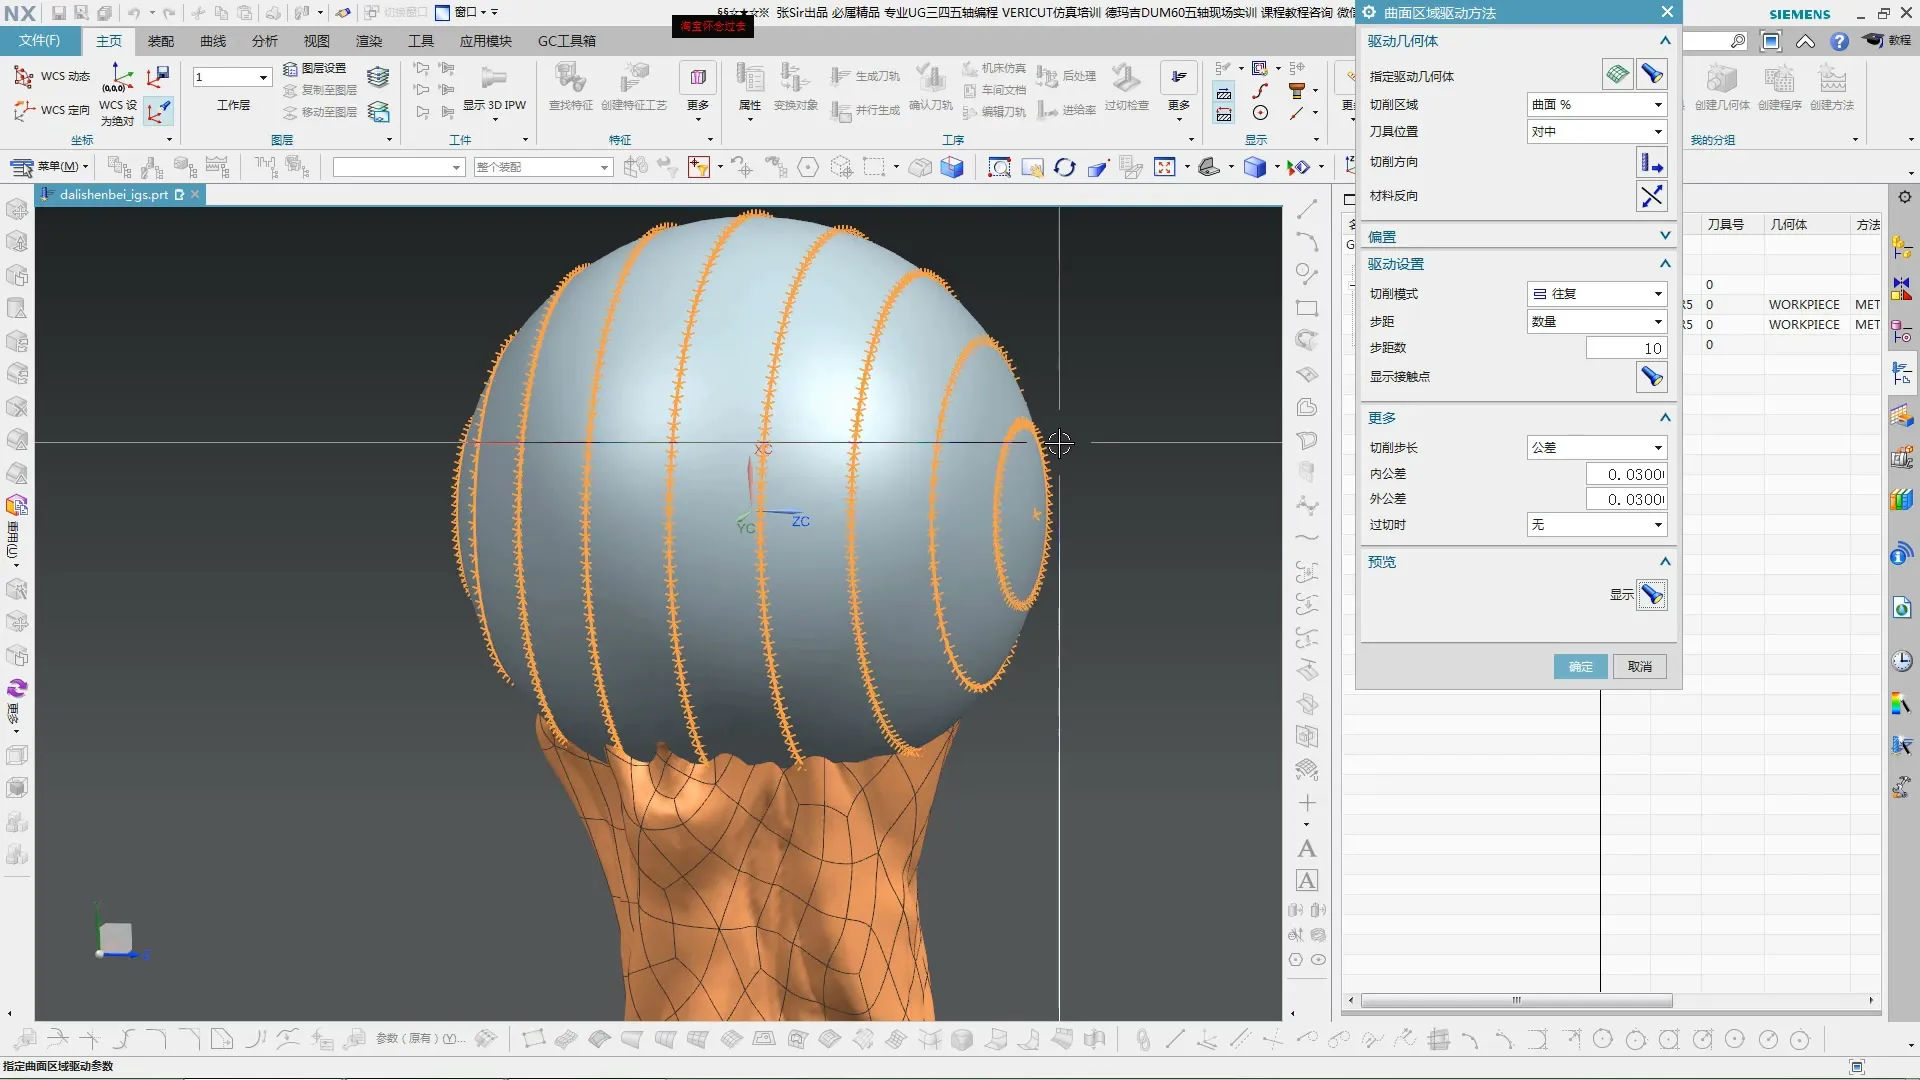
Task: Click the OK confirm button
Action: tap(1580, 667)
